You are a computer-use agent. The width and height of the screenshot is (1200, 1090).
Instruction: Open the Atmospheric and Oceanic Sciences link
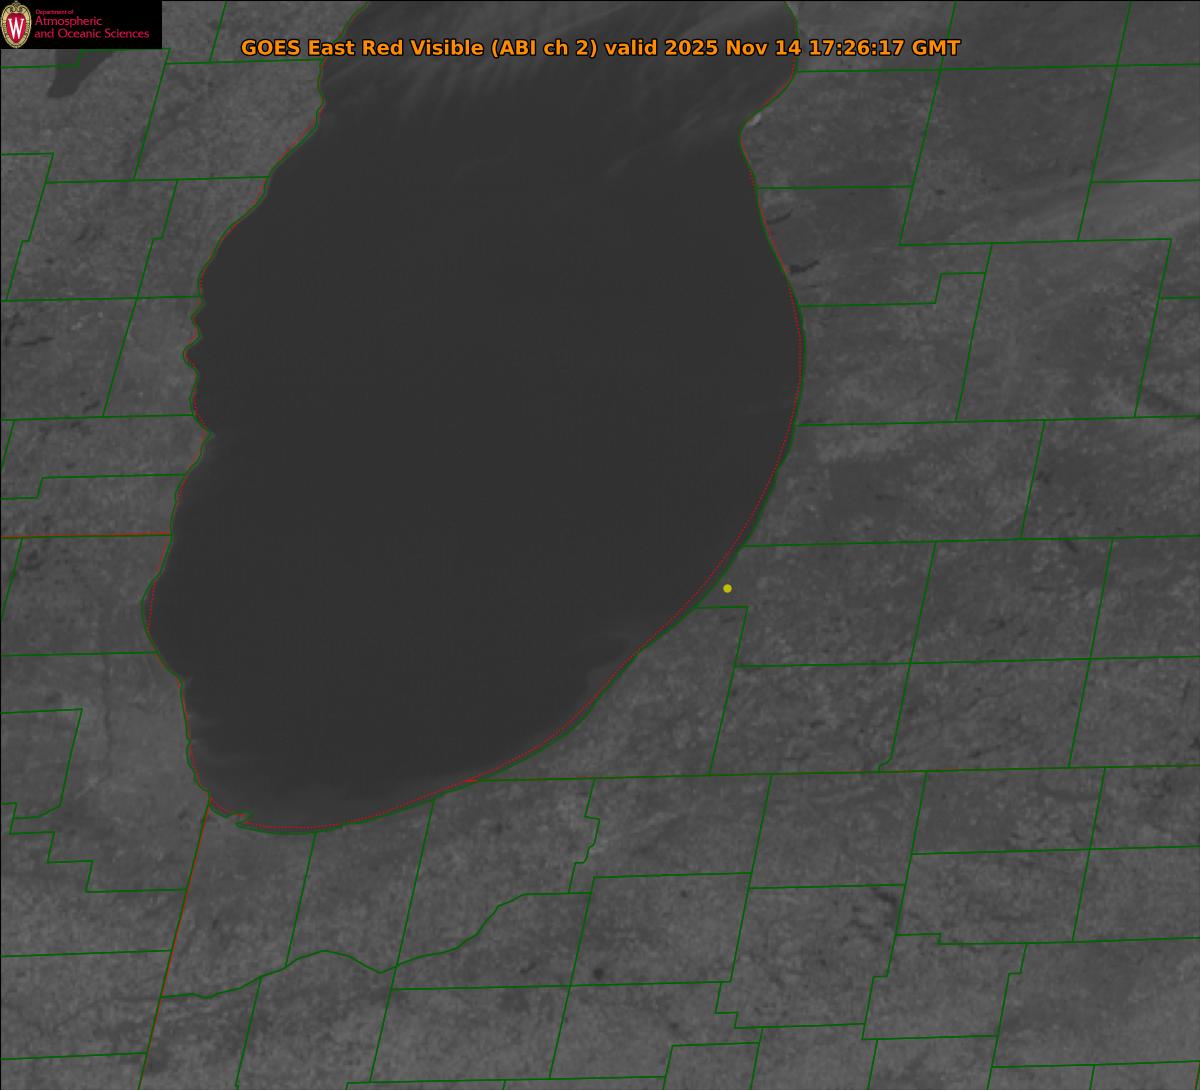pyautogui.click(x=91, y=28)
